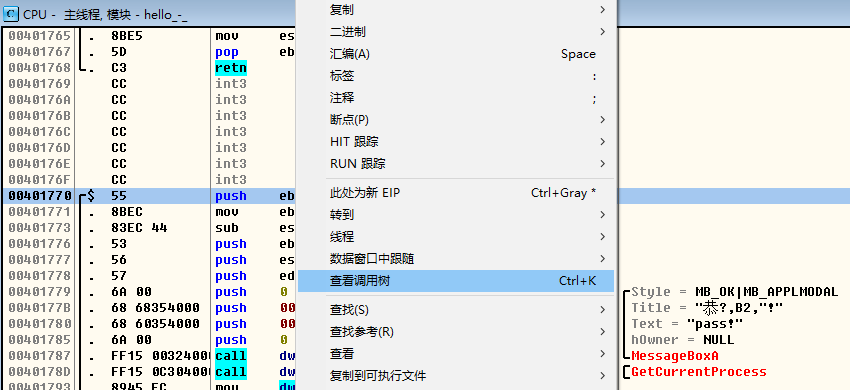This screenshot has width=850, height=390.
Task: Choose 标签 from the context menu
Action: 456,76
